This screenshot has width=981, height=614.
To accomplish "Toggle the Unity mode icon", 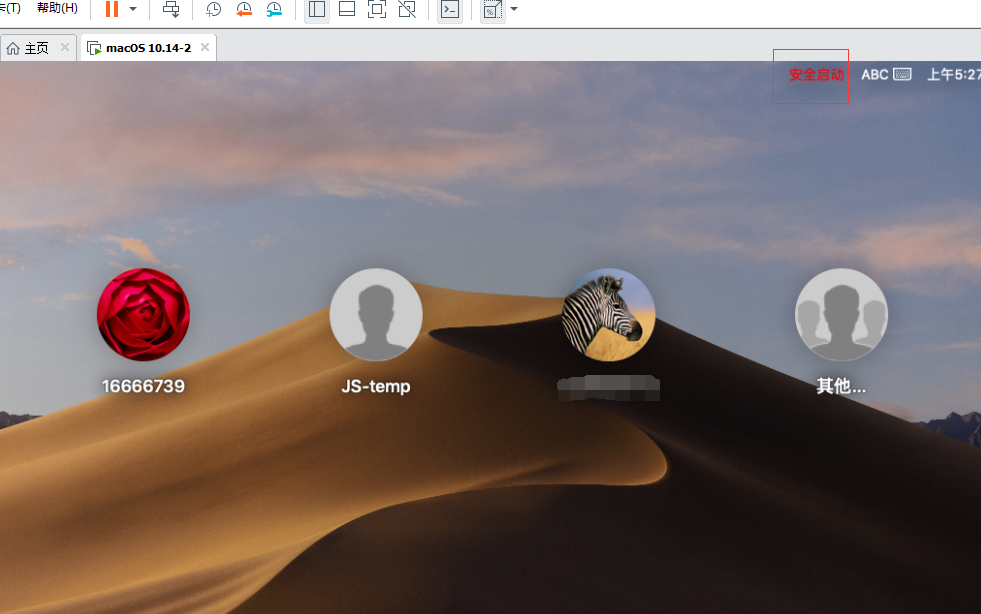I will click(407, 9).
